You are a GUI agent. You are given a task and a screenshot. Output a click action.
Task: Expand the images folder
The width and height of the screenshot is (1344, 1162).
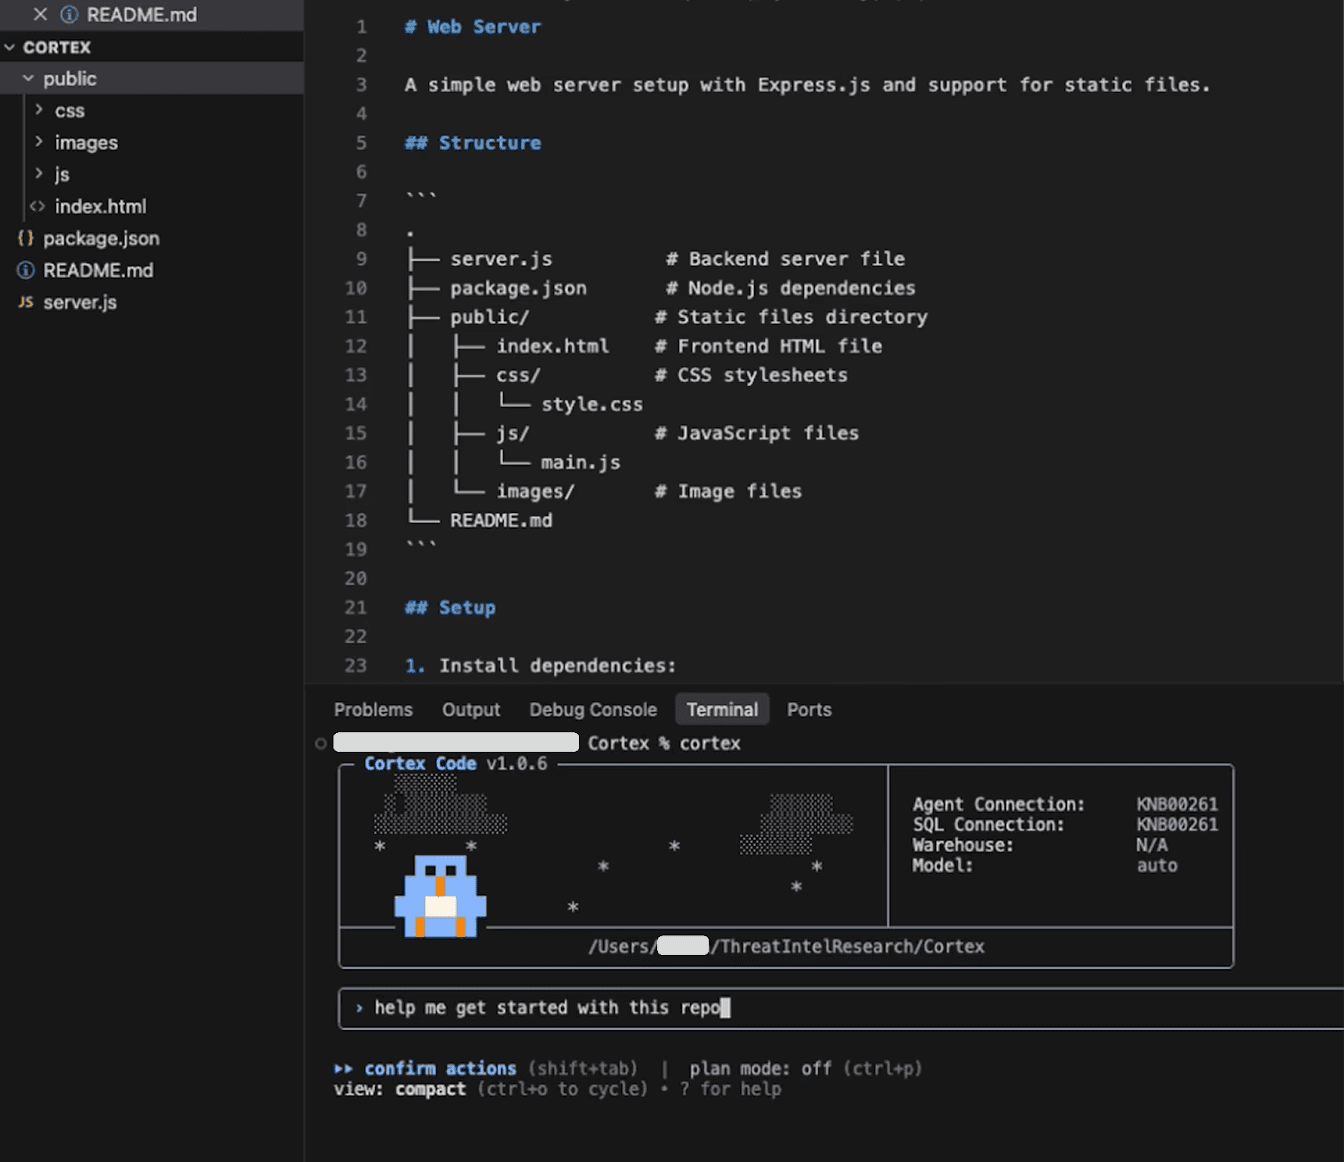pyautogui.click(x=39, y=142)
